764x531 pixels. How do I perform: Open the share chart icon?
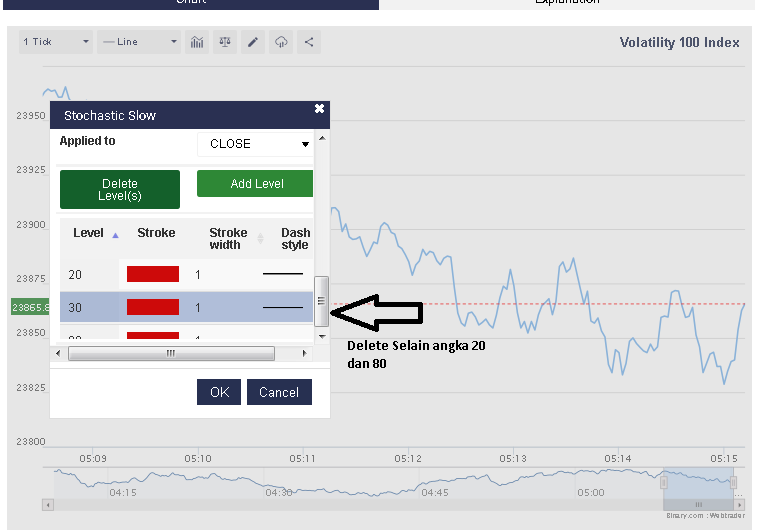(309, 42)
